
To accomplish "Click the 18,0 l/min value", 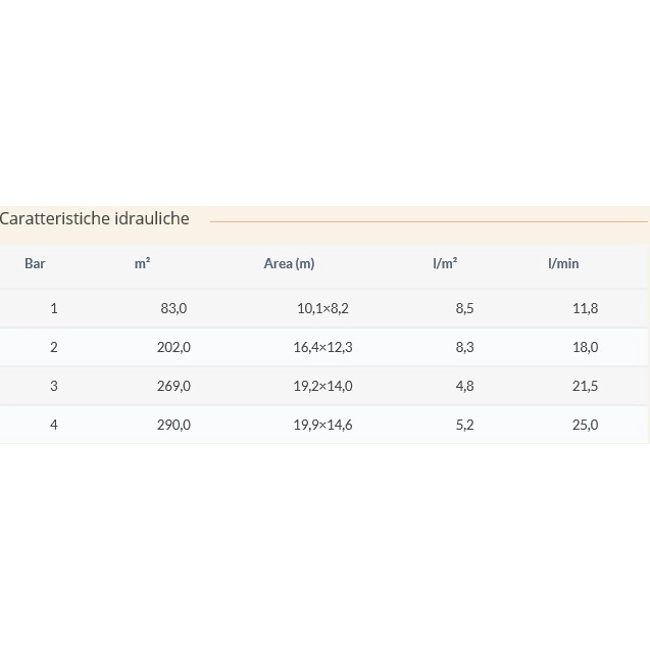I will click(585, 347).
